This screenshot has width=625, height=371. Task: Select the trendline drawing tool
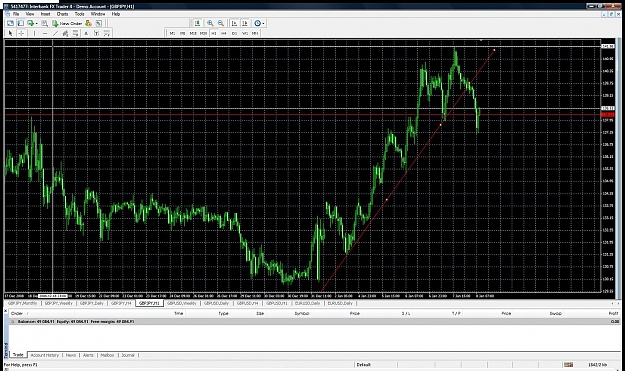[x=55, y=33]
